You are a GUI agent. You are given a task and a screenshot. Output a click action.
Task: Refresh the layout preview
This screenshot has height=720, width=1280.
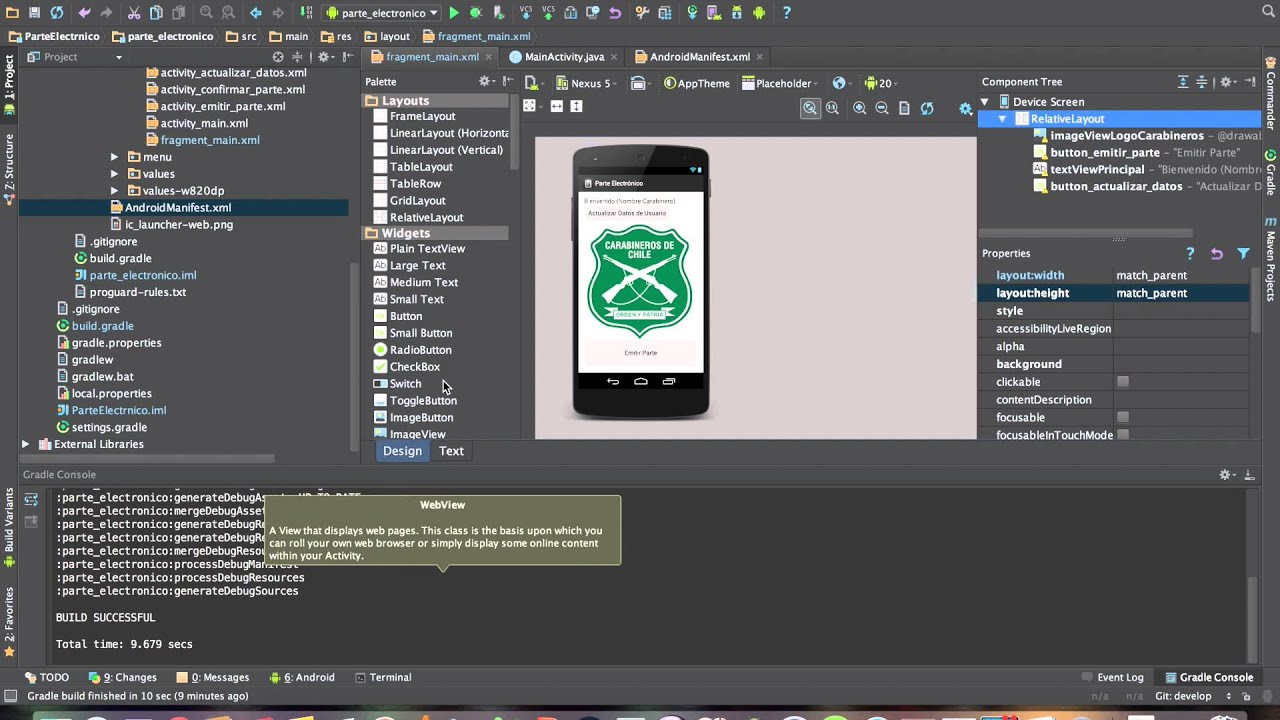(927, 108)
